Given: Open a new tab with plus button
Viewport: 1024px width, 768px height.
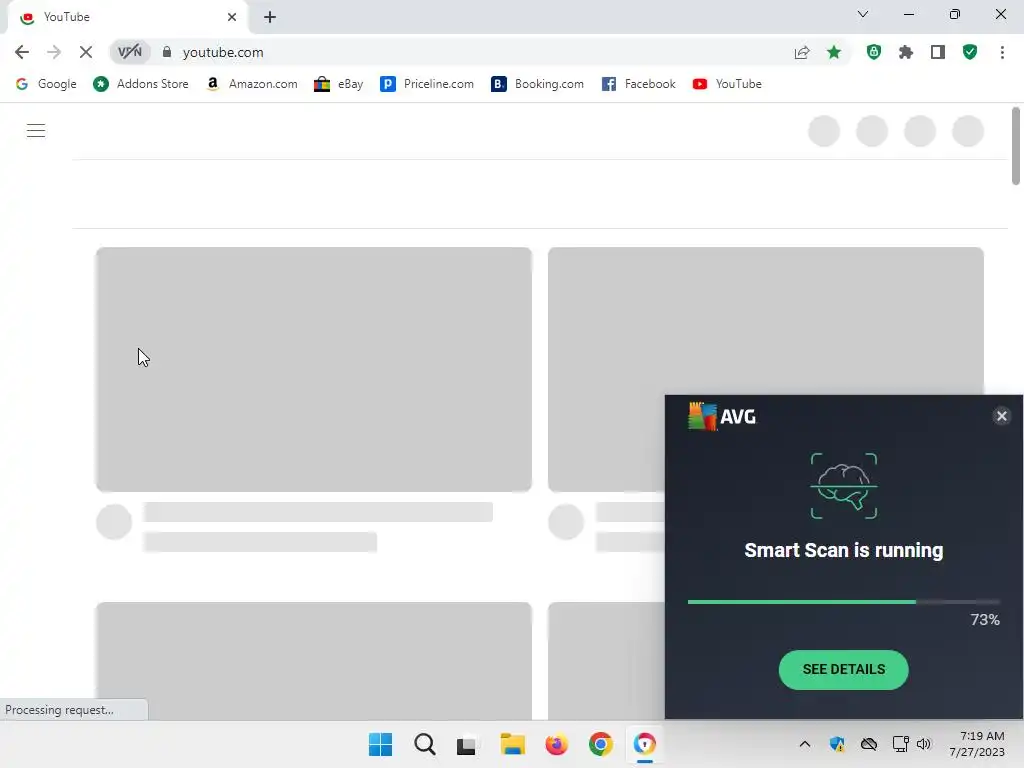Looking at the screenshot, I should point(270,17).
